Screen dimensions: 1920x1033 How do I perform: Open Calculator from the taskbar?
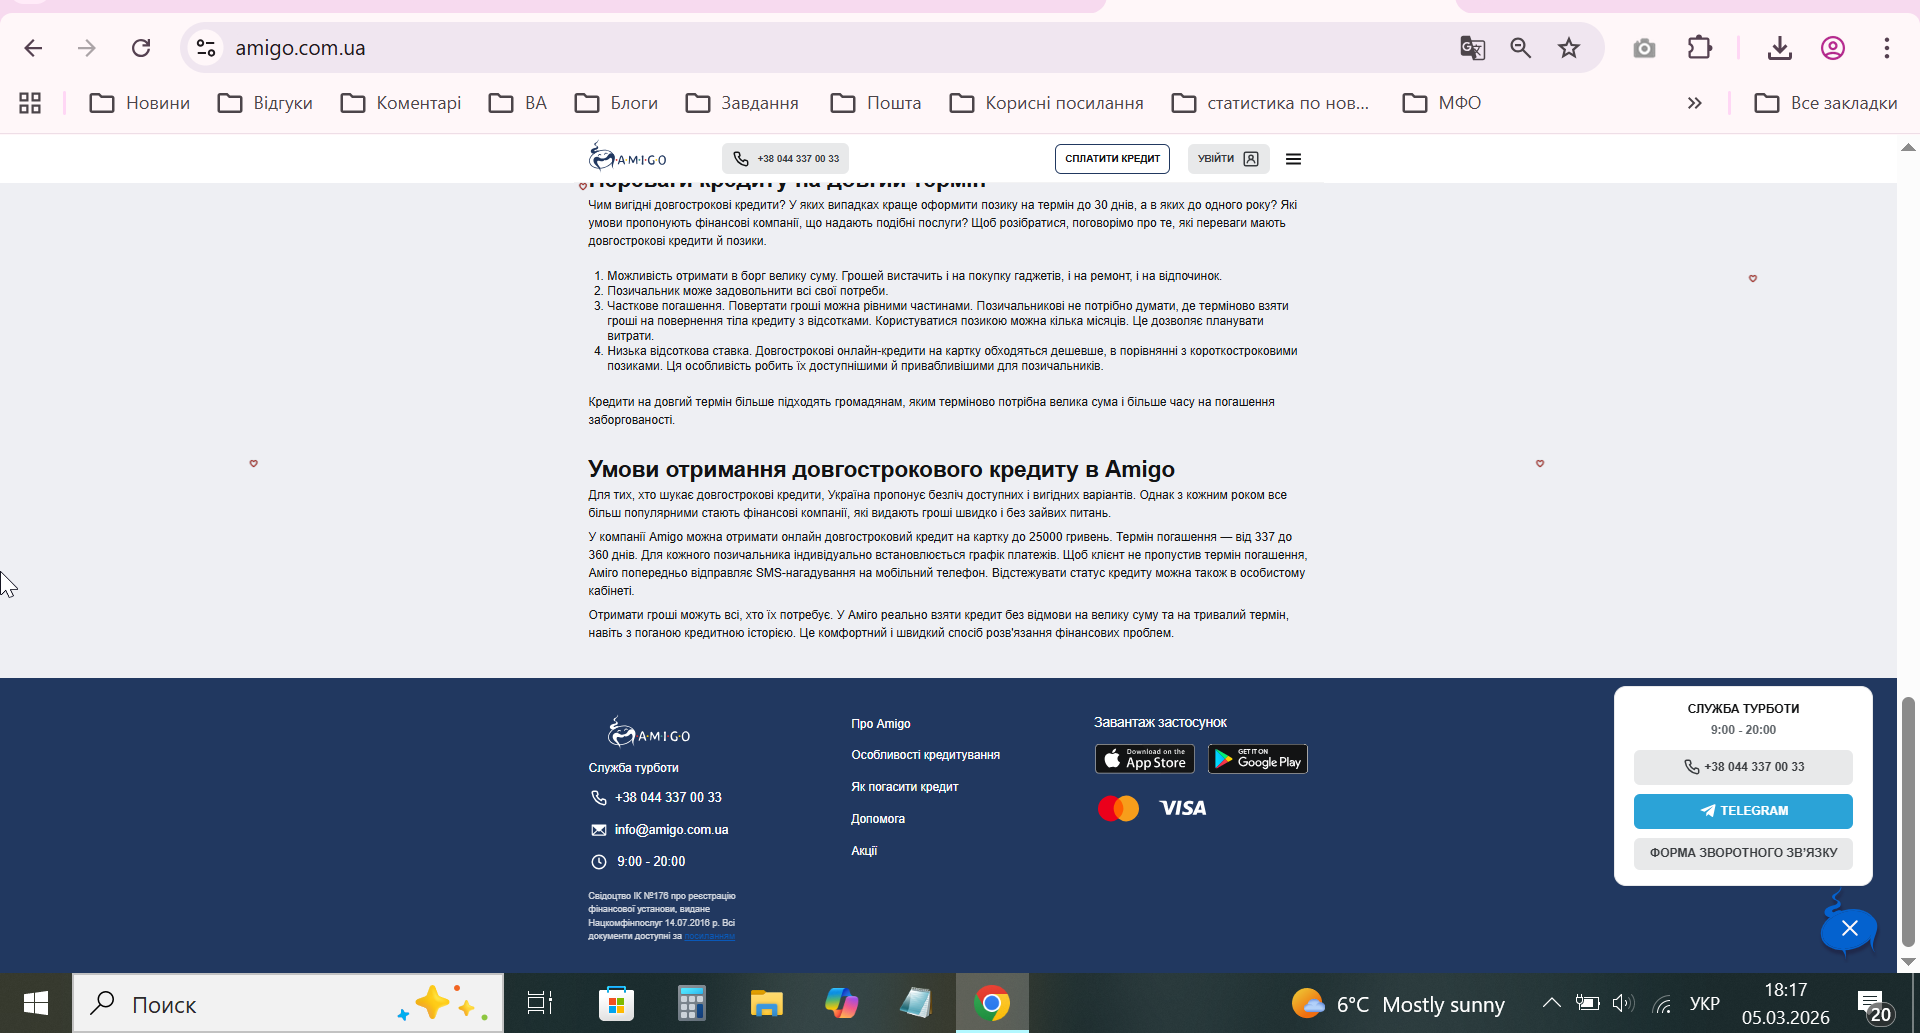point(691,1003)
